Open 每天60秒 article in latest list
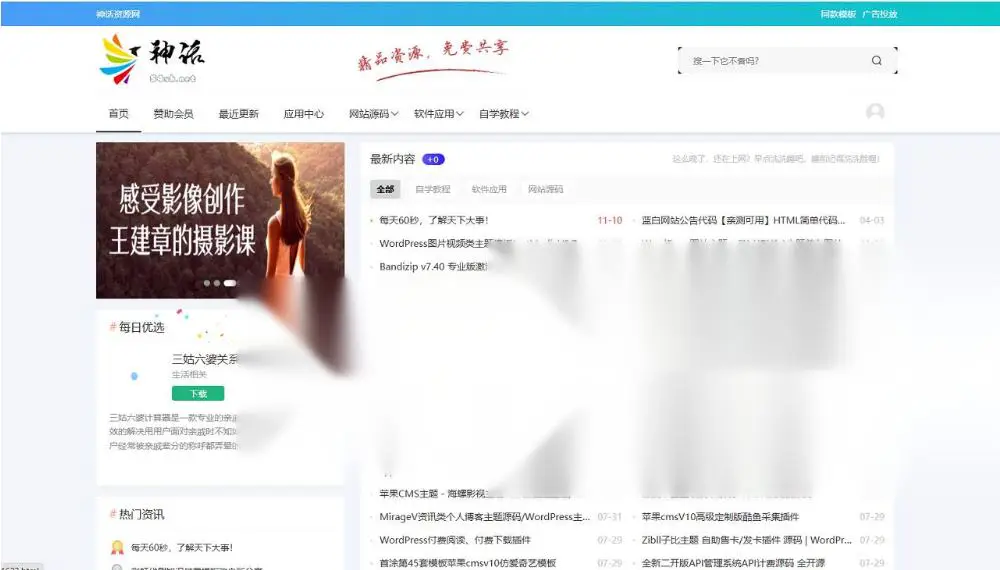This screenshot has width=1000, height=570. [x=434, y=220]
